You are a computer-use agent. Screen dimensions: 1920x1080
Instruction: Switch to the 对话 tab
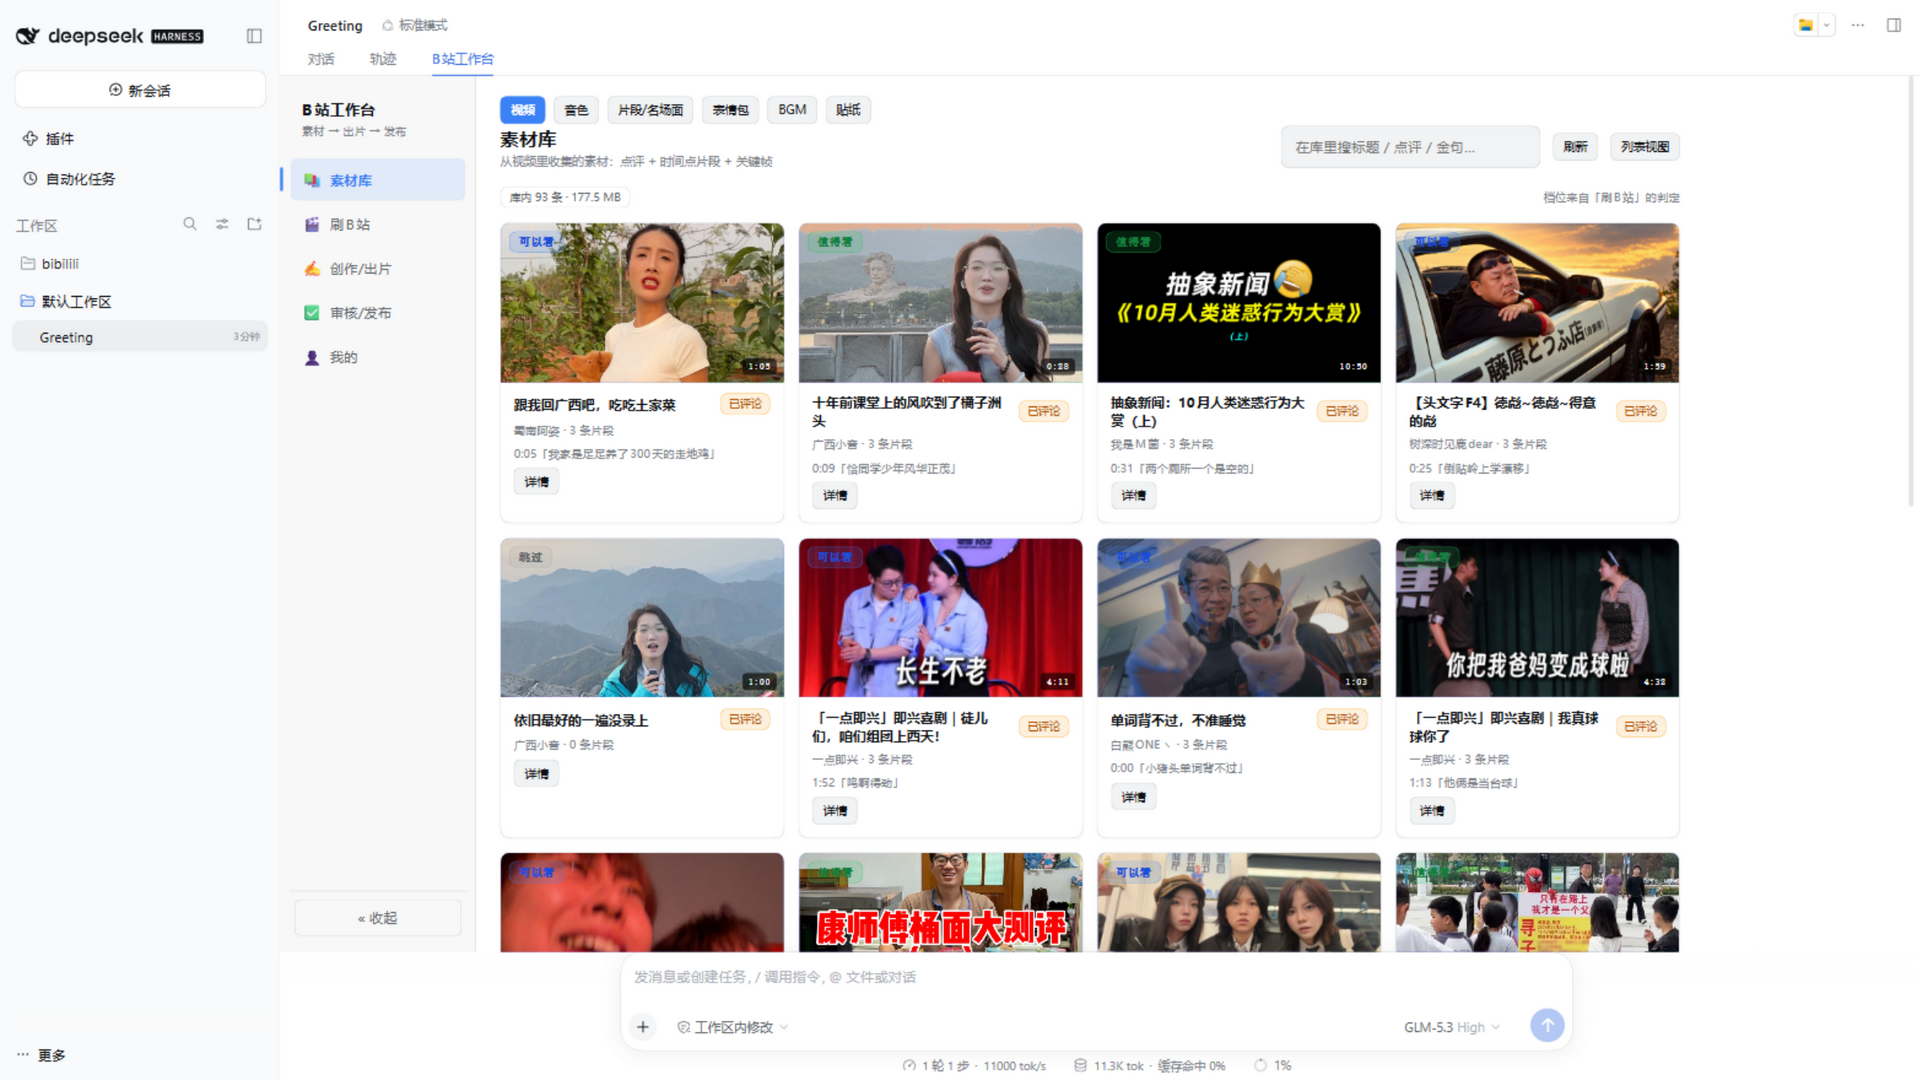pyautogui.click(x=321, y=59)
